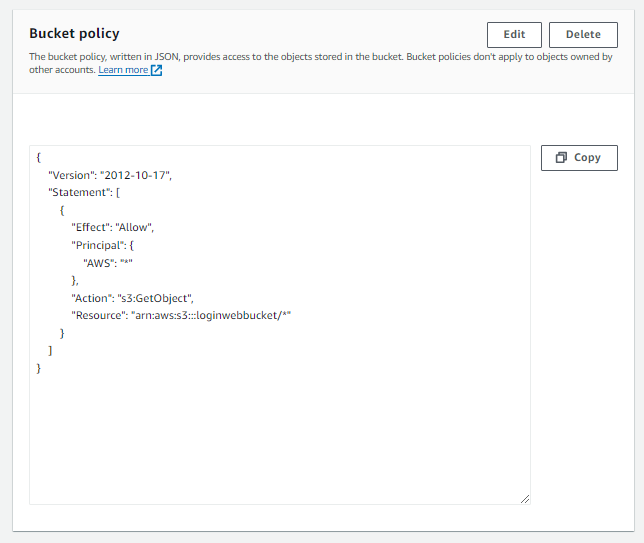Click the Edit bucket policy button
The image size is (644, 543).
click(514, 35)
